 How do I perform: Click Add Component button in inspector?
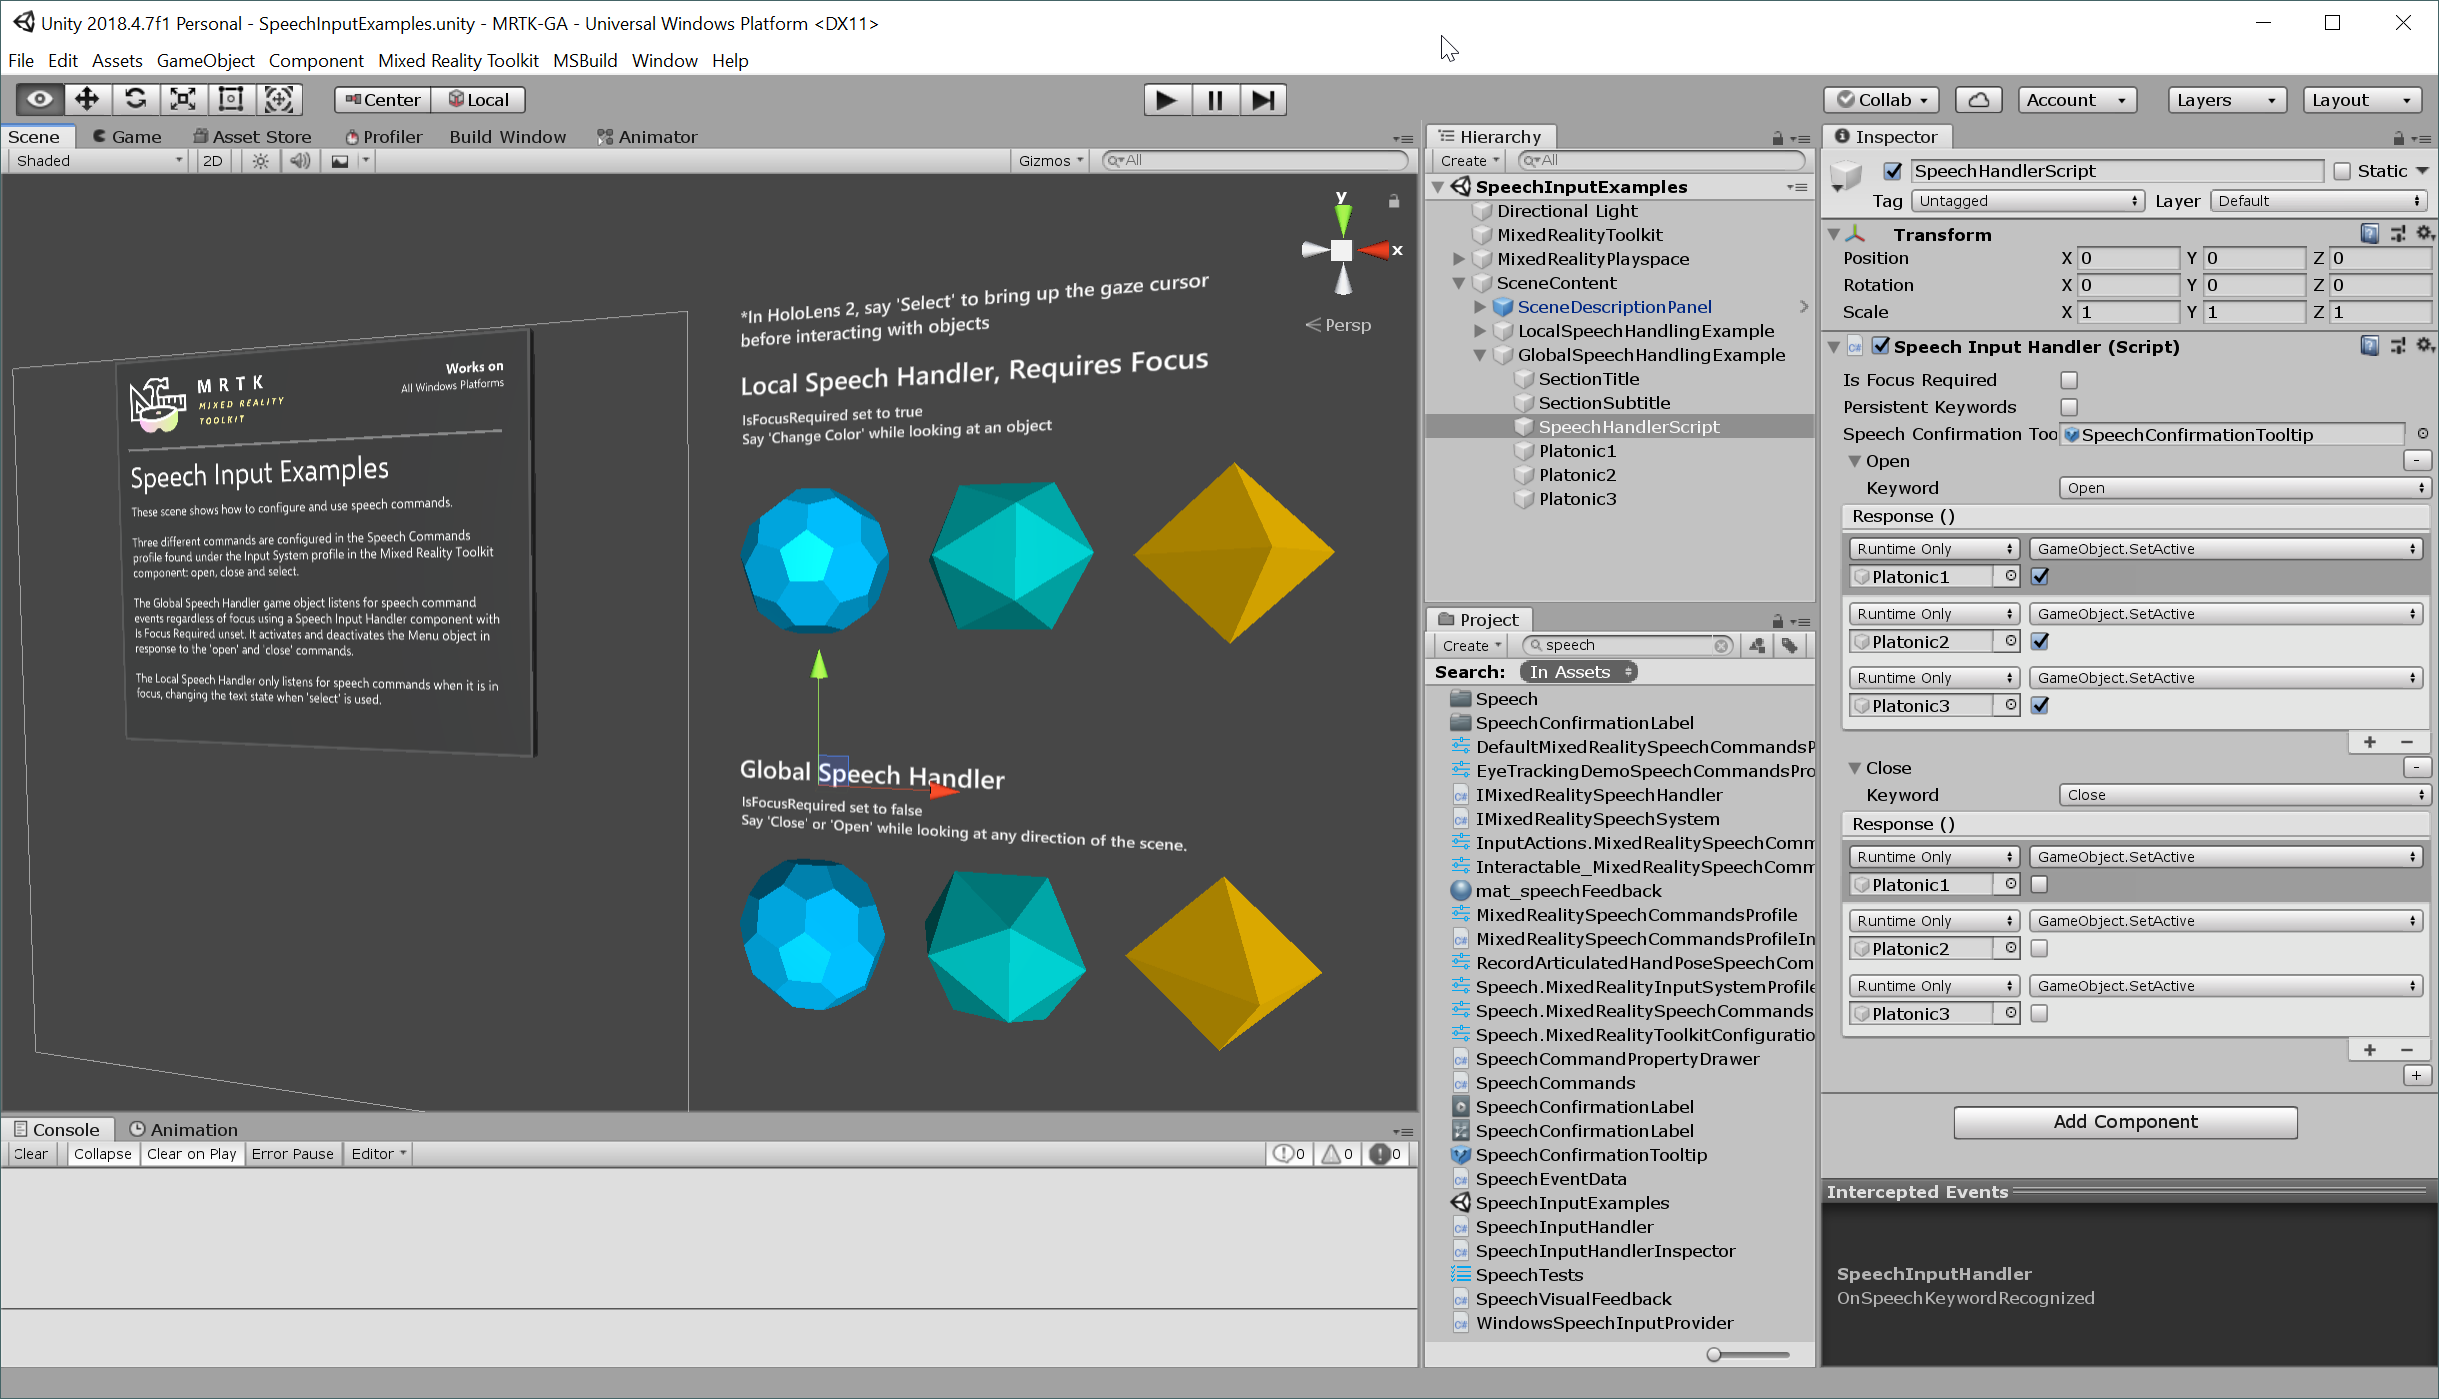2124,1121
